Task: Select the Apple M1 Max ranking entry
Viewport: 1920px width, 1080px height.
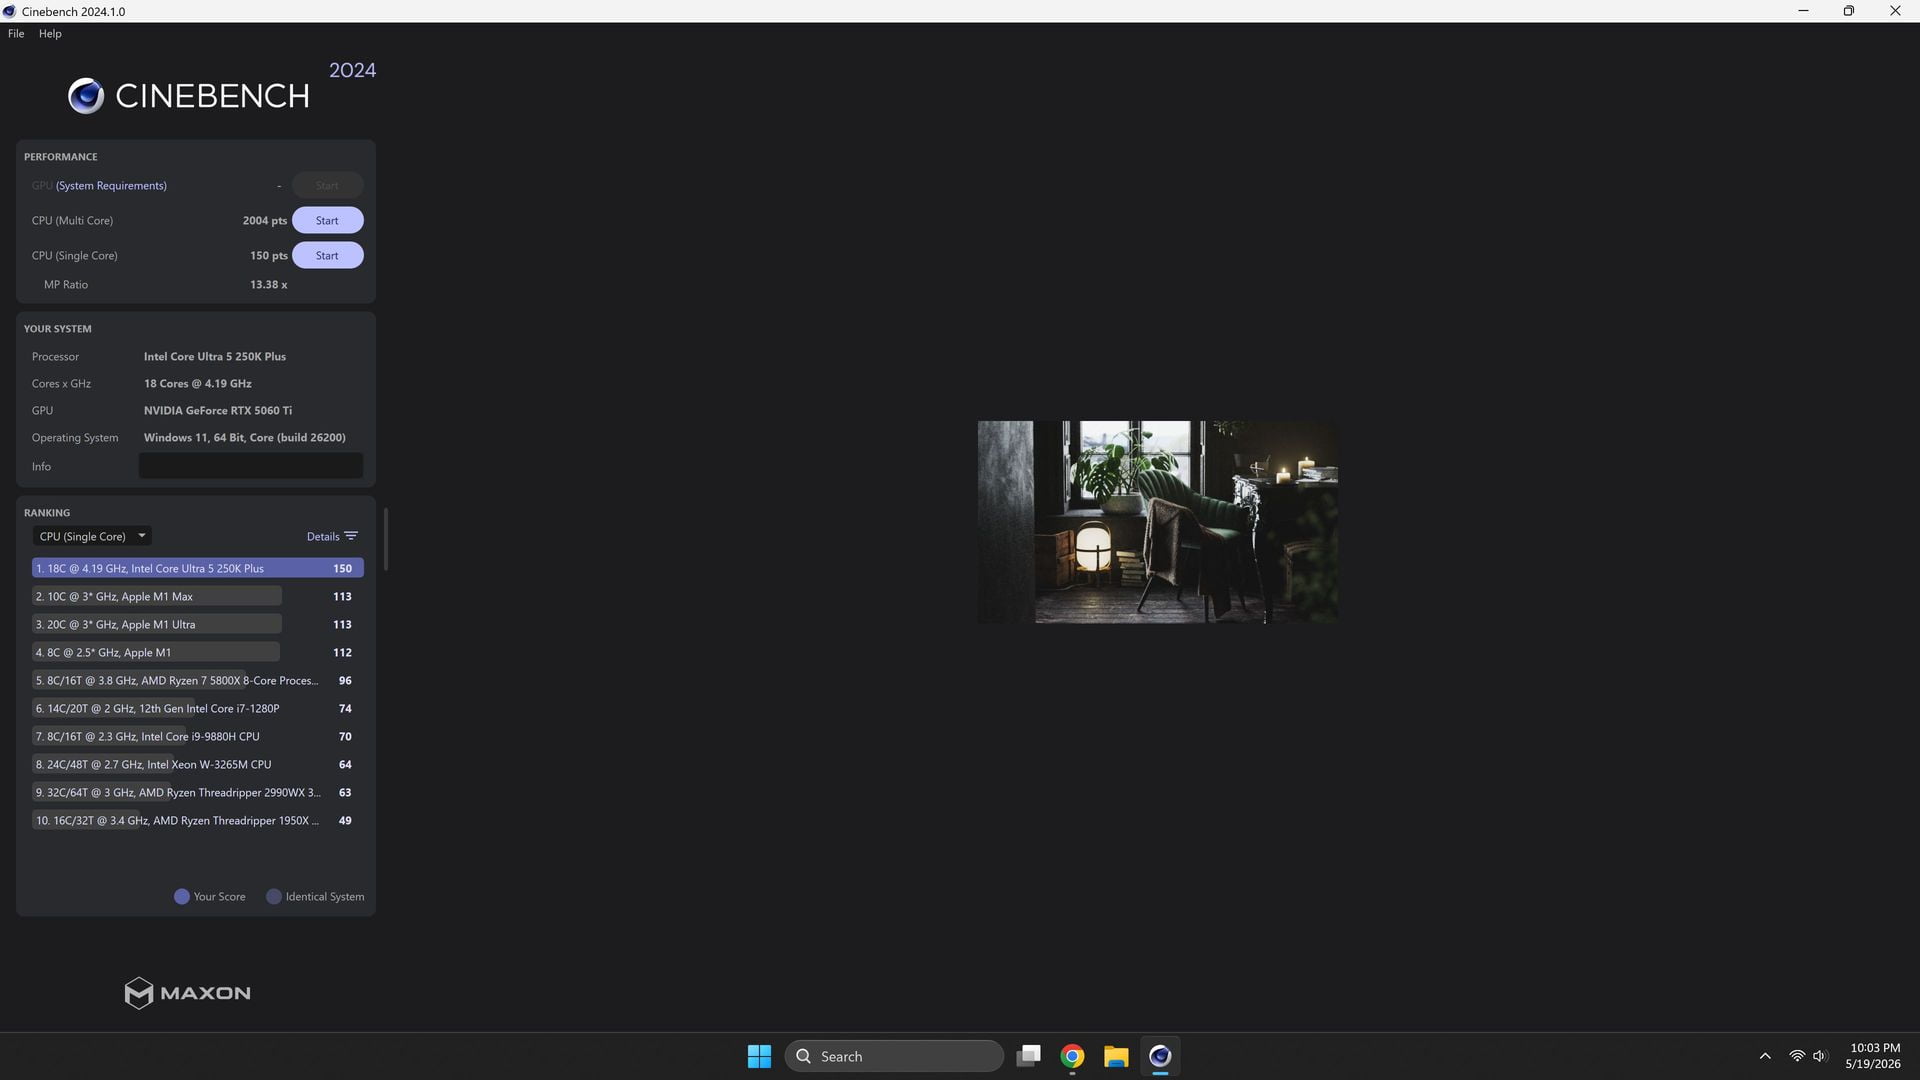Action: tap(197, 596)
